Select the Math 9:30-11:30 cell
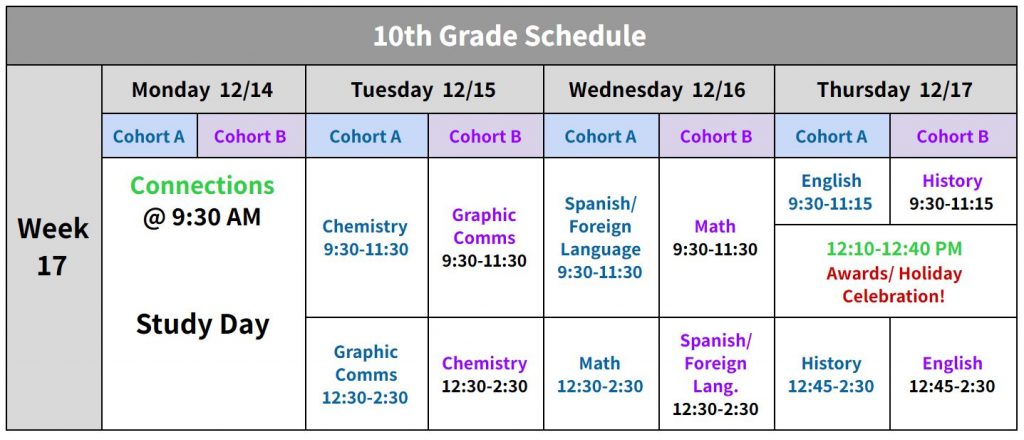Image resolution: width=1024 pixels, height=440 pixels. tap(715, 238)
